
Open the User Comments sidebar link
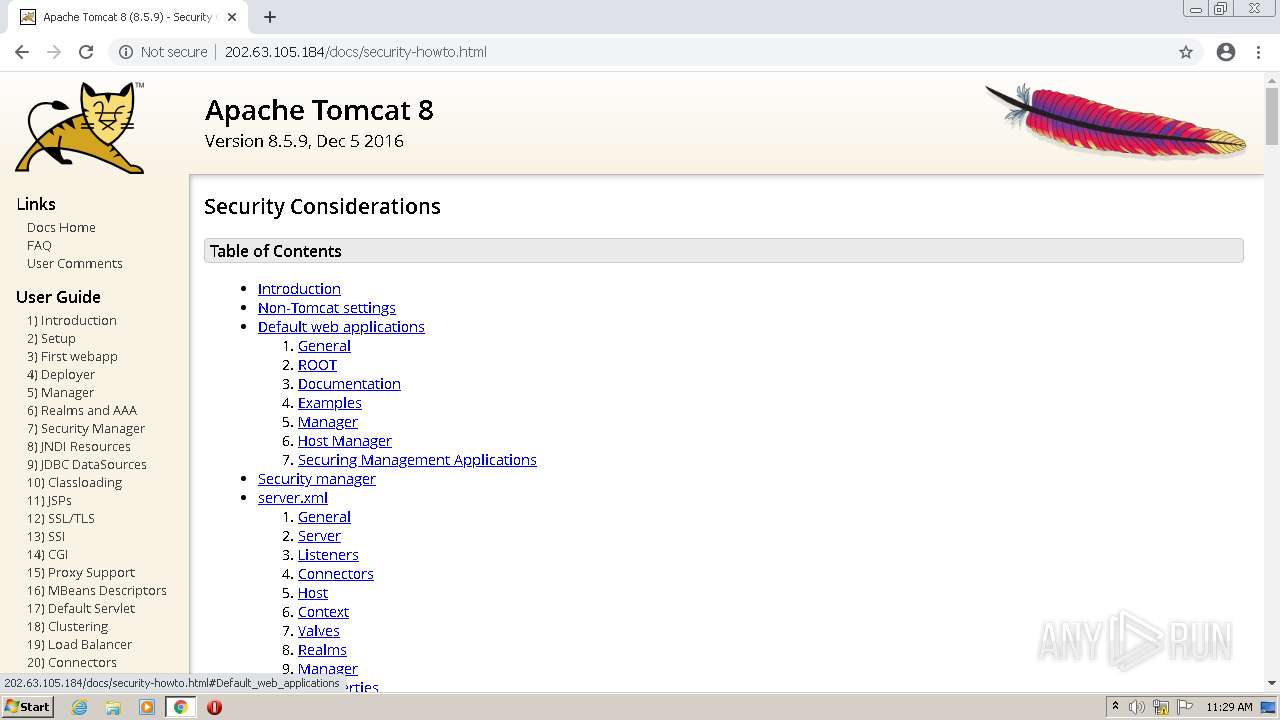(x=75, y=263)
